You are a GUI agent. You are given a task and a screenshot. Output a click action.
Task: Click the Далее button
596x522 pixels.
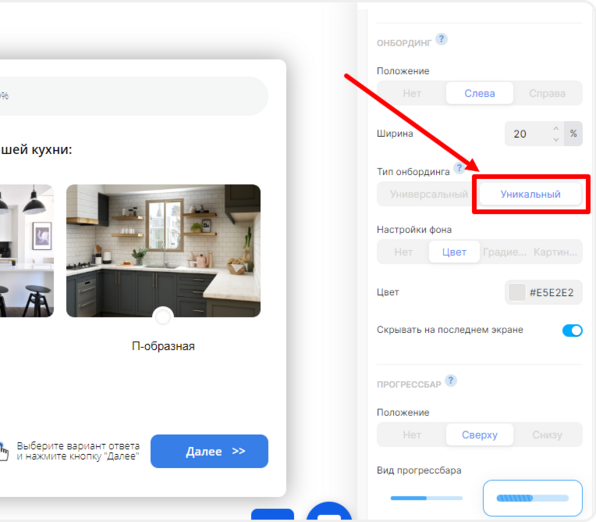(209, 451)
